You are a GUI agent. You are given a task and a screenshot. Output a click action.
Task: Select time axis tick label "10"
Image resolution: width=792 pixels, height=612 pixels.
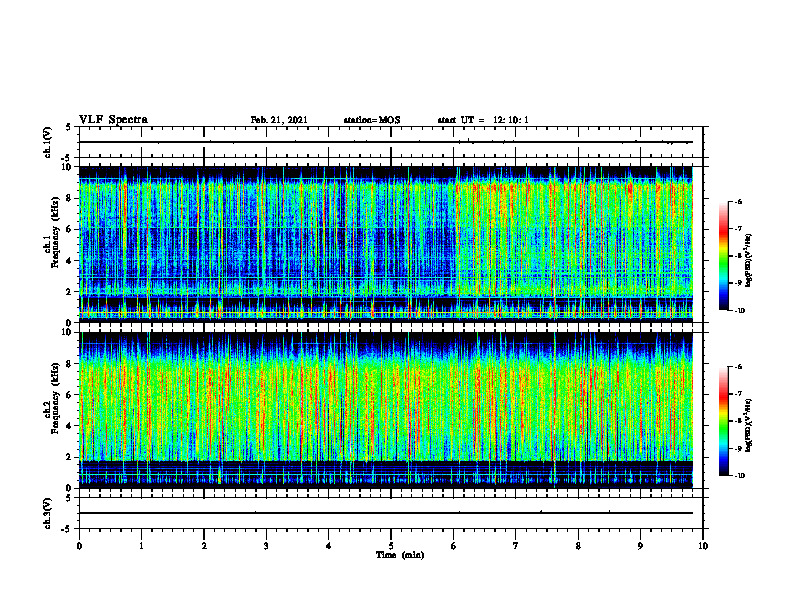coord(703,545)
